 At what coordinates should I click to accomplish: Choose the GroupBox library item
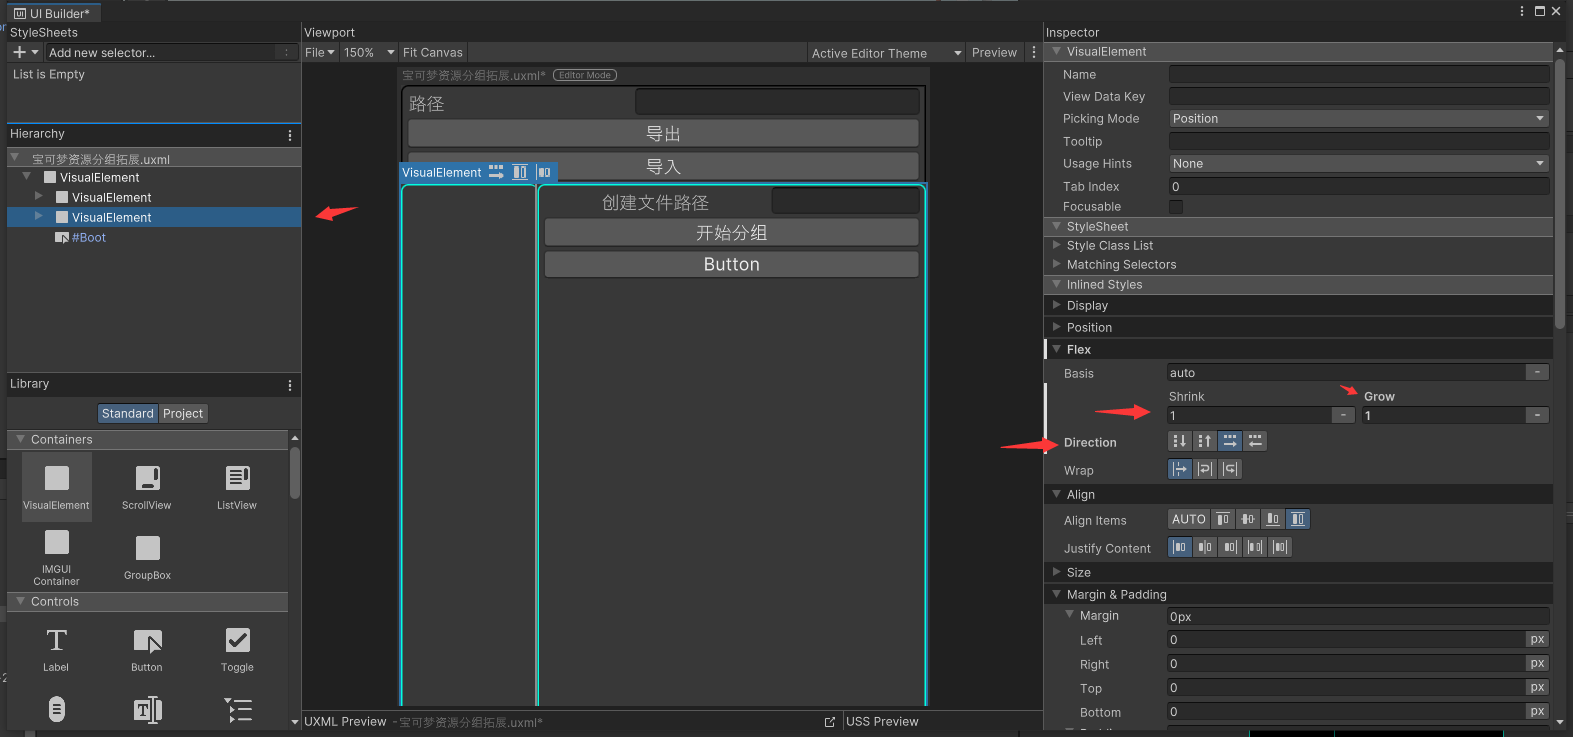tap(147, 557)
